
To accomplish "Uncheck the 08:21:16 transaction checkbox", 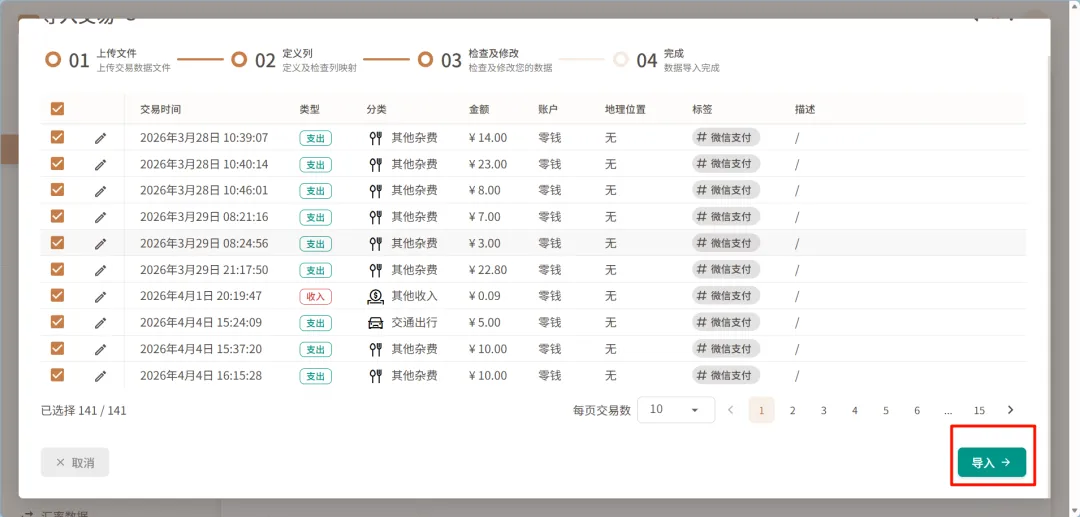I will (x=58, y=216).
